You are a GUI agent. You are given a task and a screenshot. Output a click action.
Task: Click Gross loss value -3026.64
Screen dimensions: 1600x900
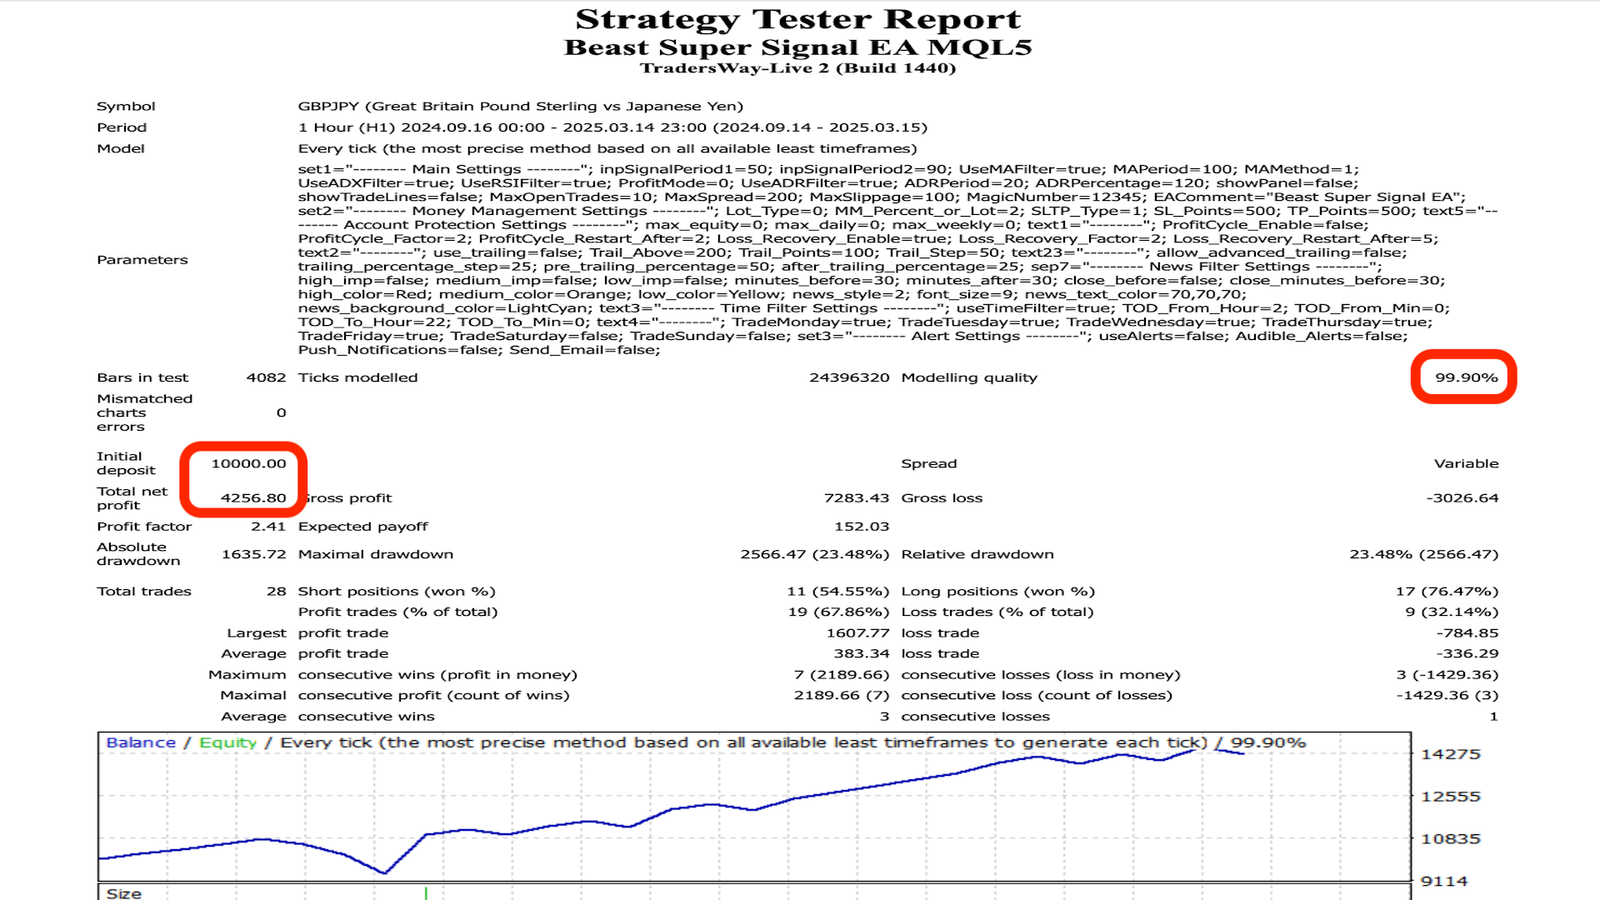(x=1462, y=497)
